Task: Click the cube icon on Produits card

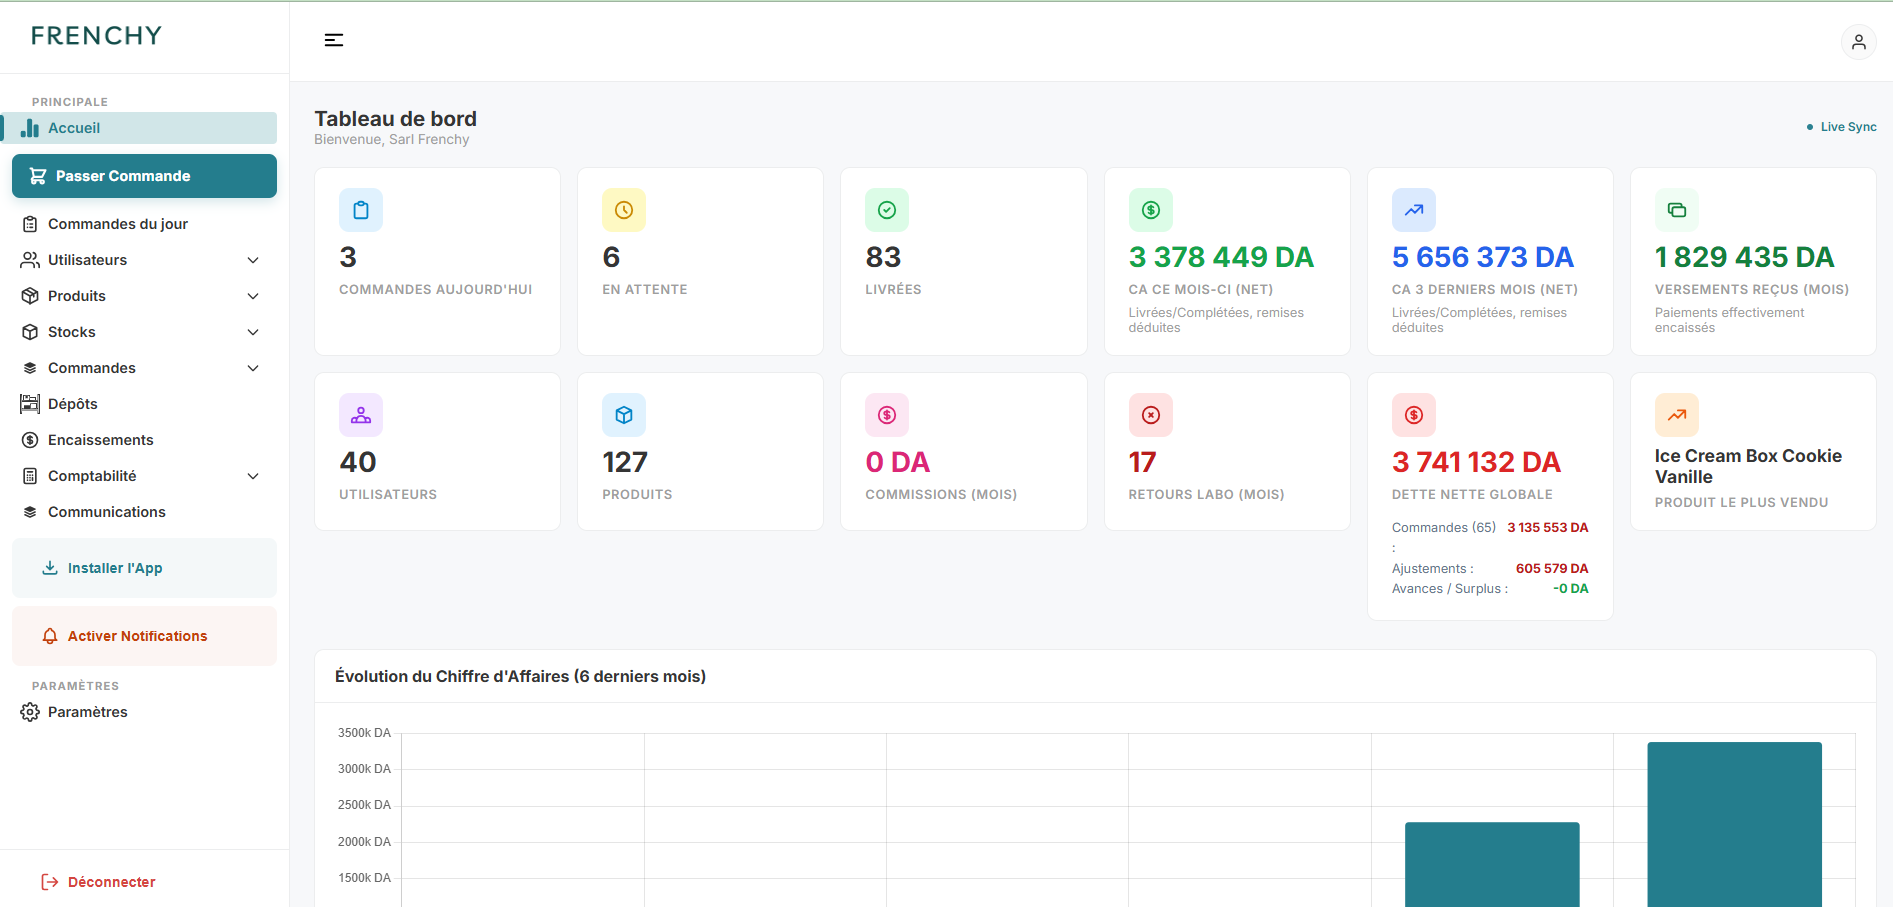Action: pyautogui.click(x=624, y=415)
